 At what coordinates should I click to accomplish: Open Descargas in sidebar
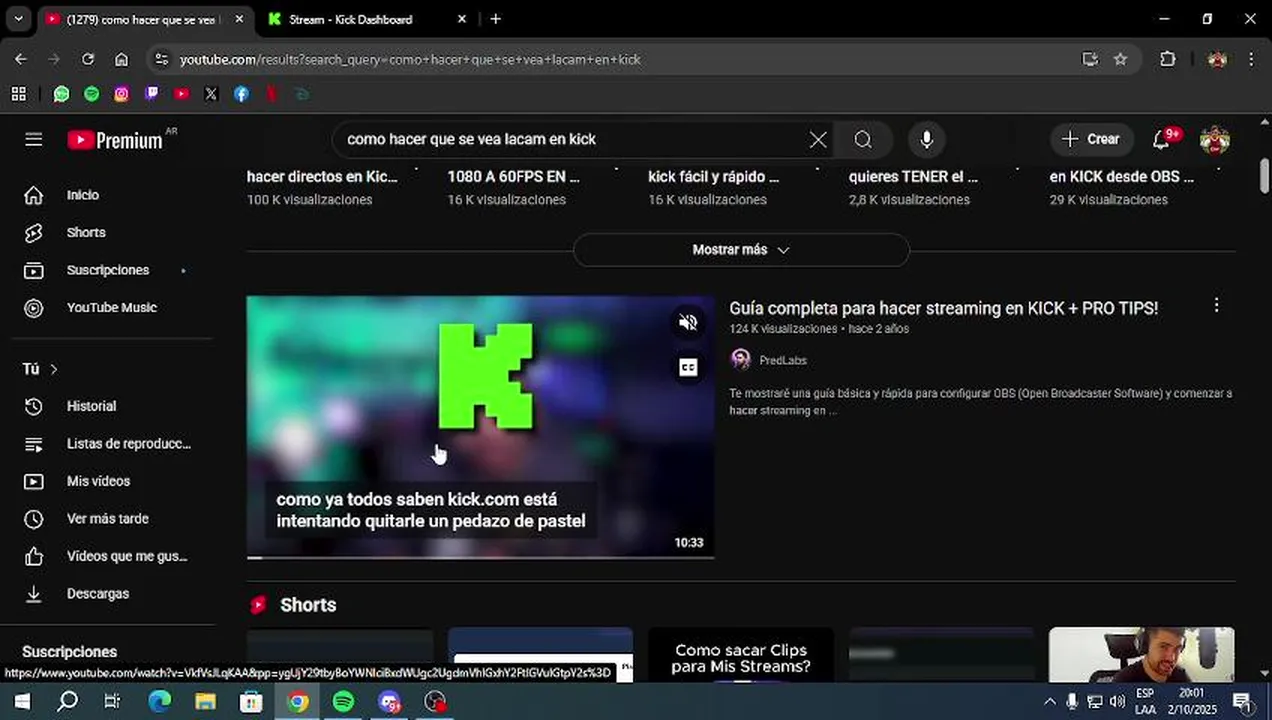pos(98,593)
